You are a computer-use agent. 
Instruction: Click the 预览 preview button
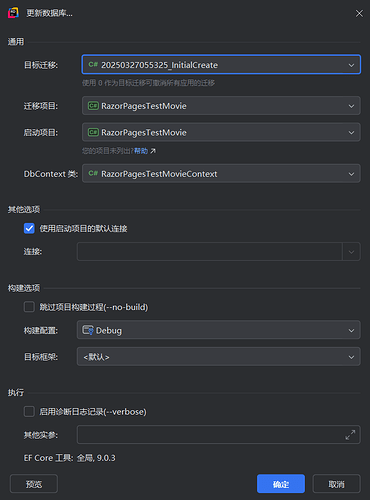pos(34,484)
